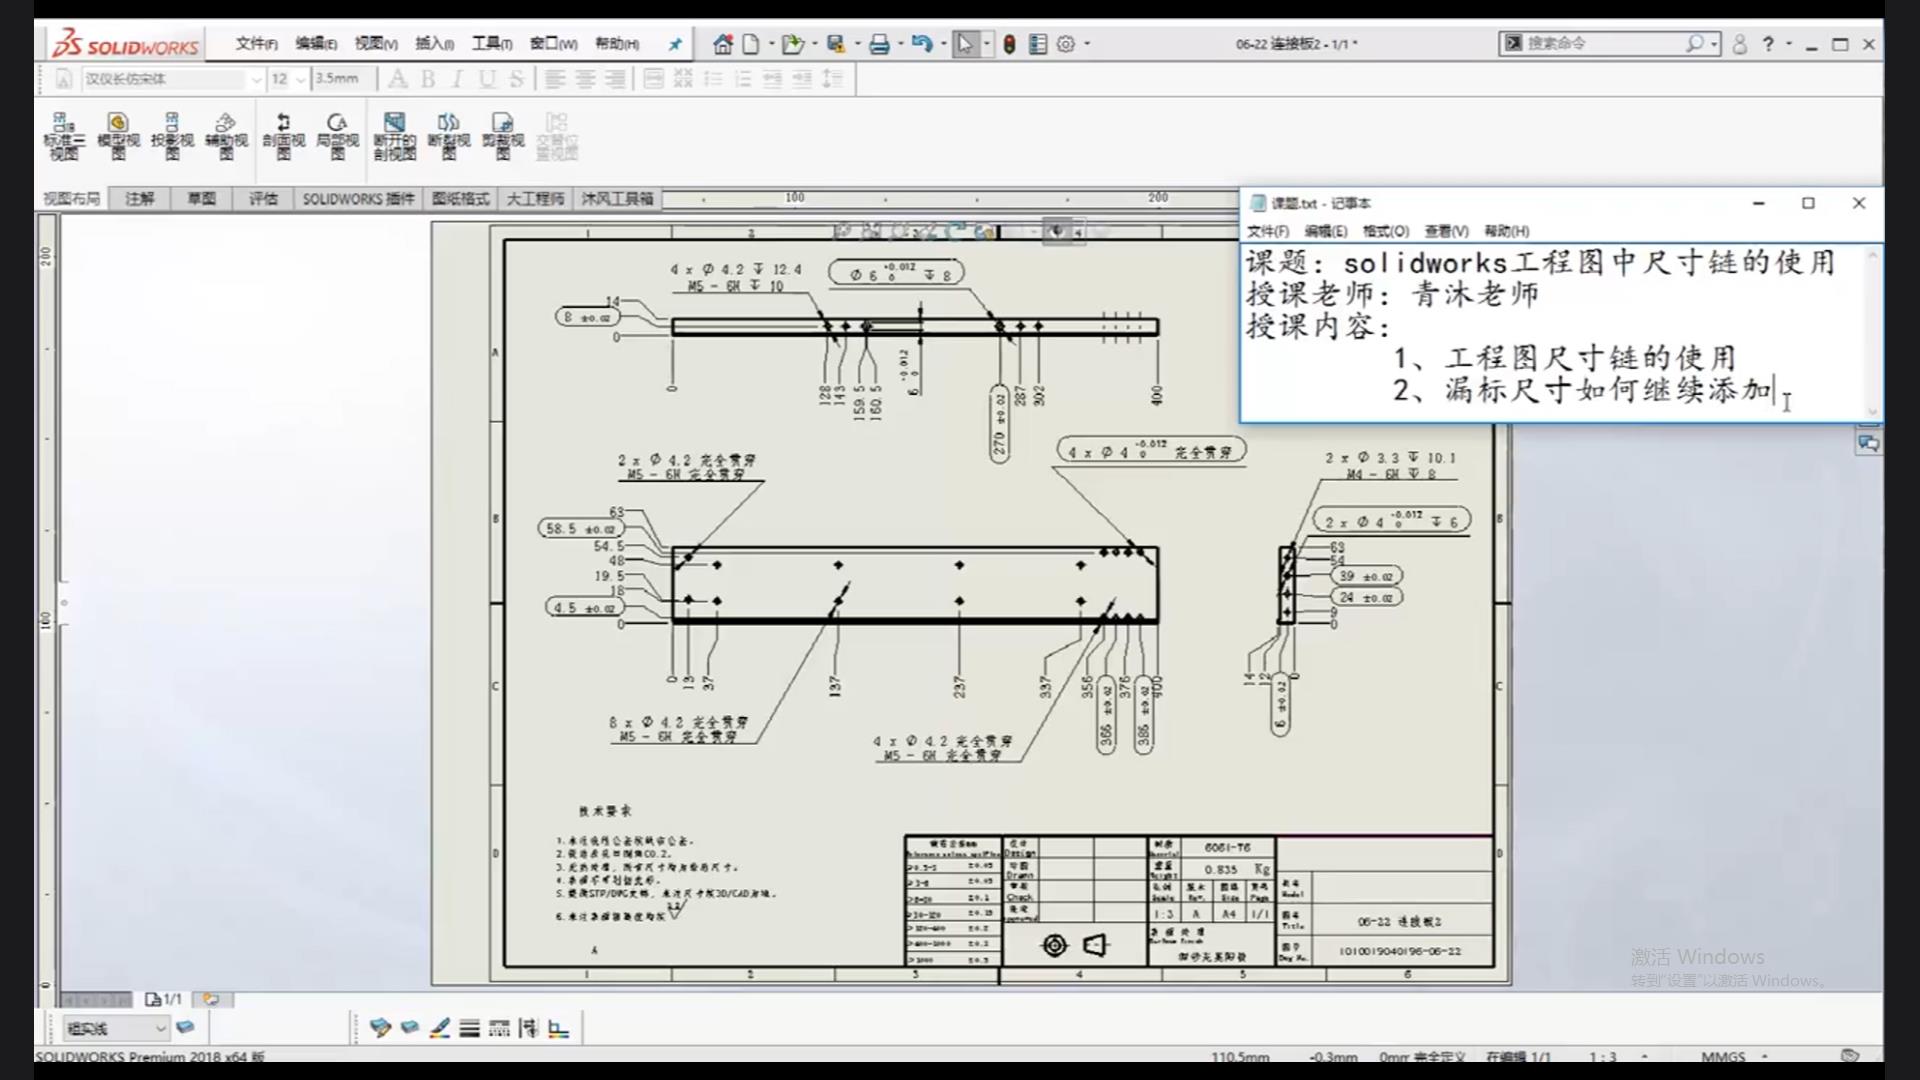Expand the Open document dropdown arrow

(814, 44)
